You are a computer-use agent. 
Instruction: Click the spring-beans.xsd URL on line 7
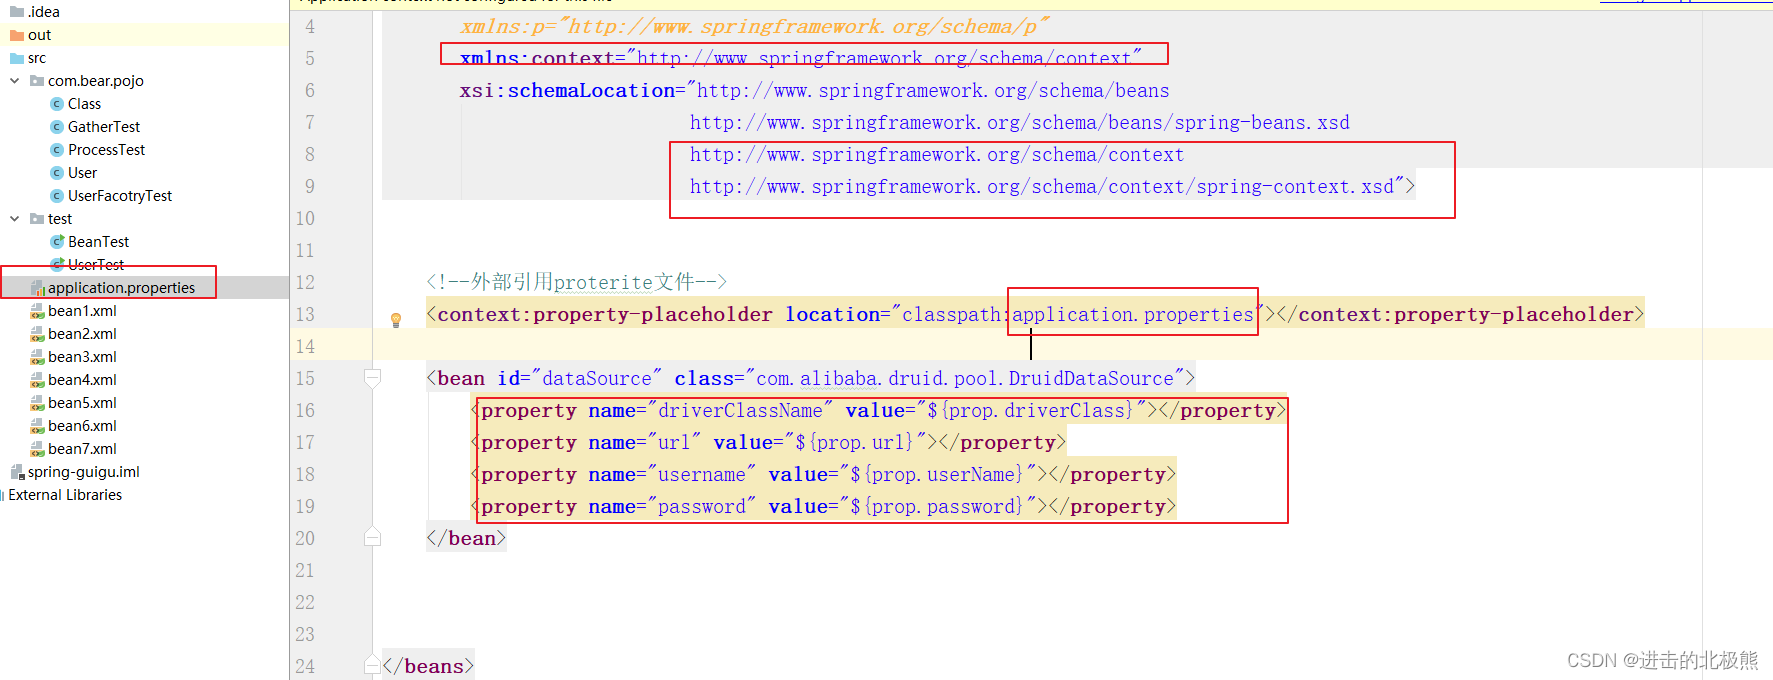point(1019,122)
